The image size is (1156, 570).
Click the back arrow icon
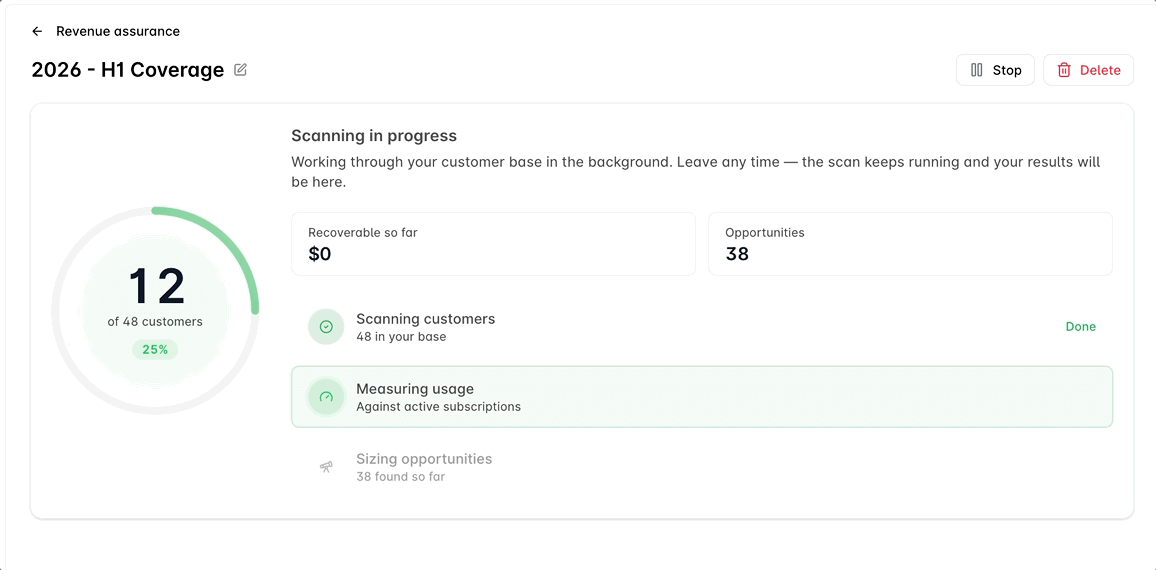tap(37, 31)
